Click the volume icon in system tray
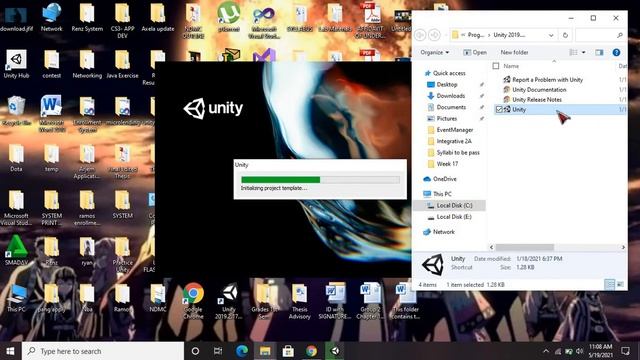Image resolution: width=640 pixels, height=360 pixels. [580, 351]
